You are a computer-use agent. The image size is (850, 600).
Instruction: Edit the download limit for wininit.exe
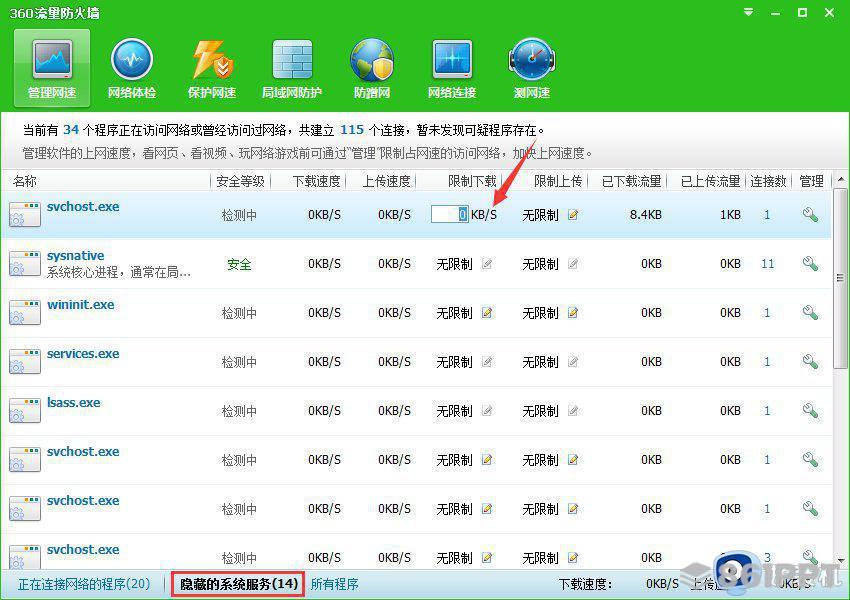pos(487,313)
